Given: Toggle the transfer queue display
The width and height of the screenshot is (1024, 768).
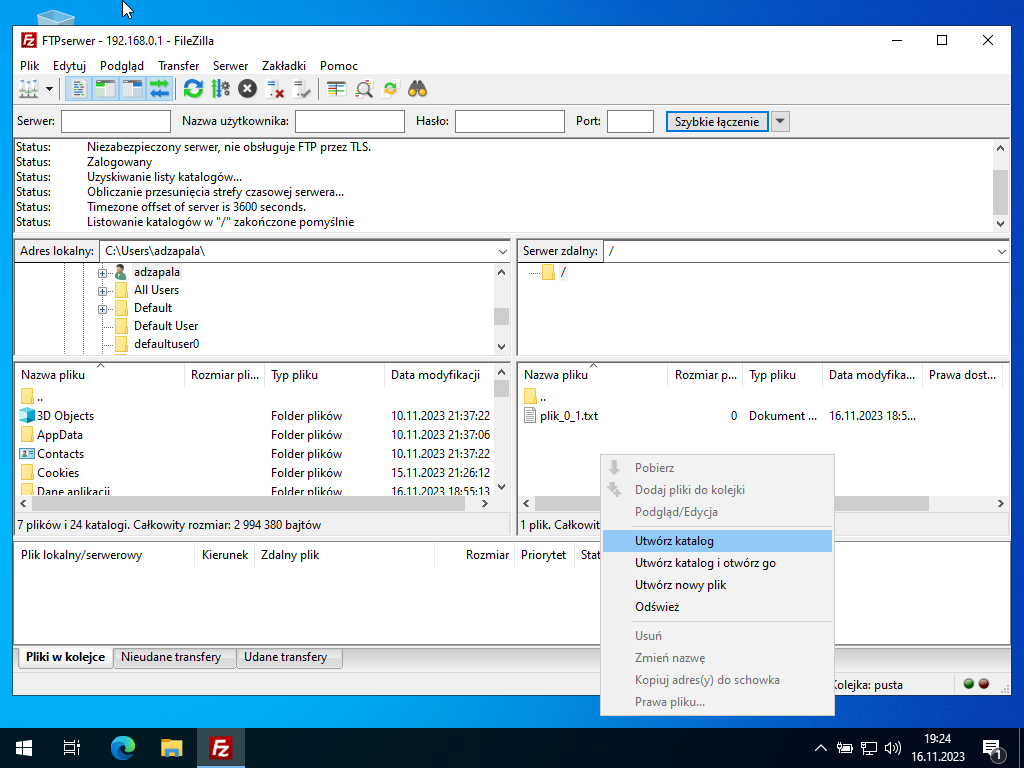Looking at the screenshot, I should coord(159,89).
